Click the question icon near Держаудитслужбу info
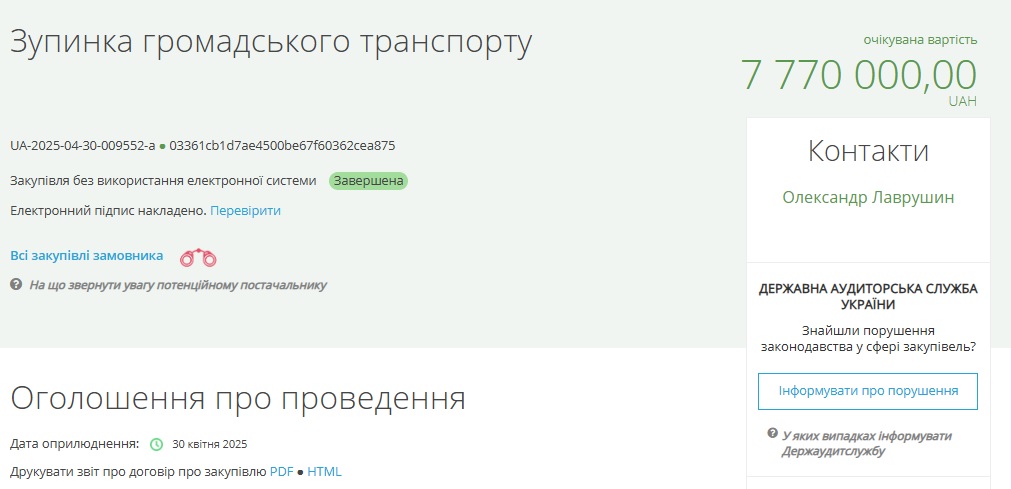The width and height of the screenshot is (1011, 489). [x=772, y=433]
